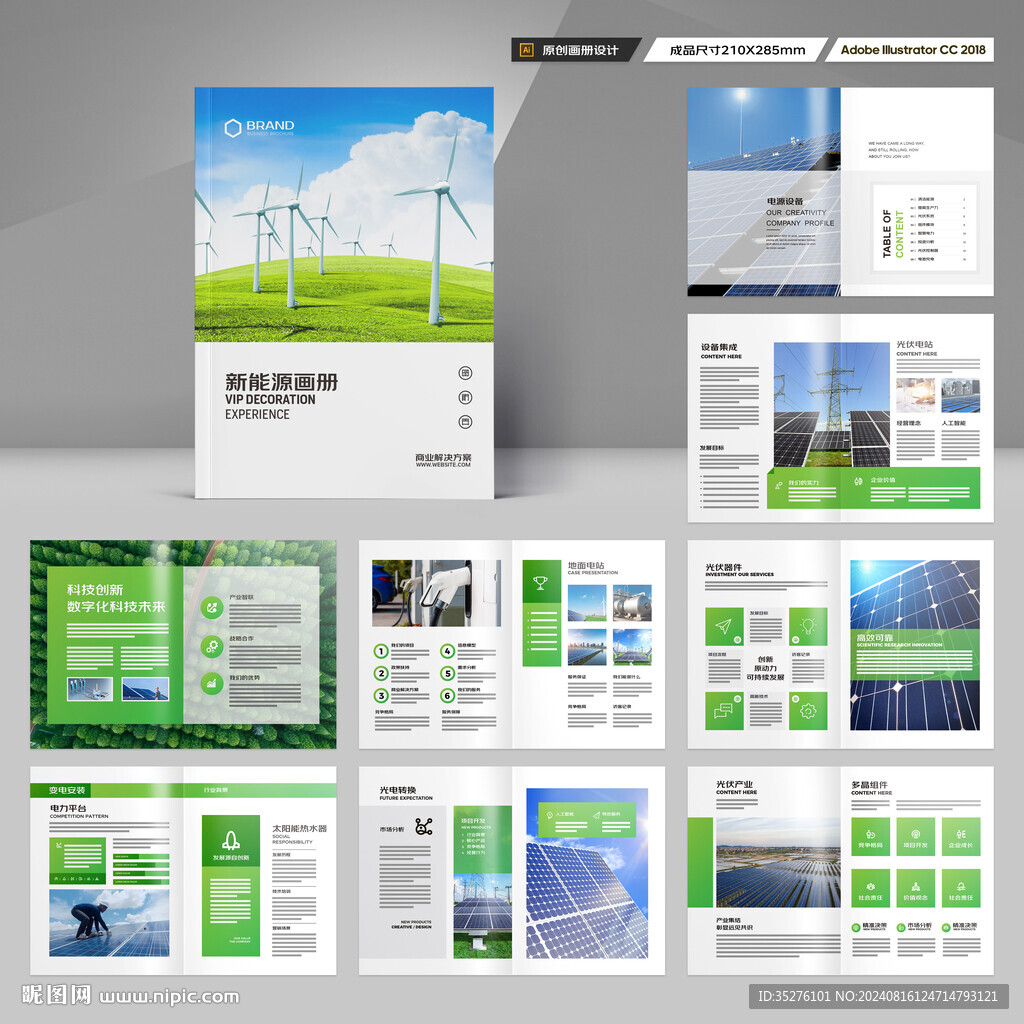The image size is (1024, 1024).
Task: Click the 设备集成 heading
Action: 719,347
